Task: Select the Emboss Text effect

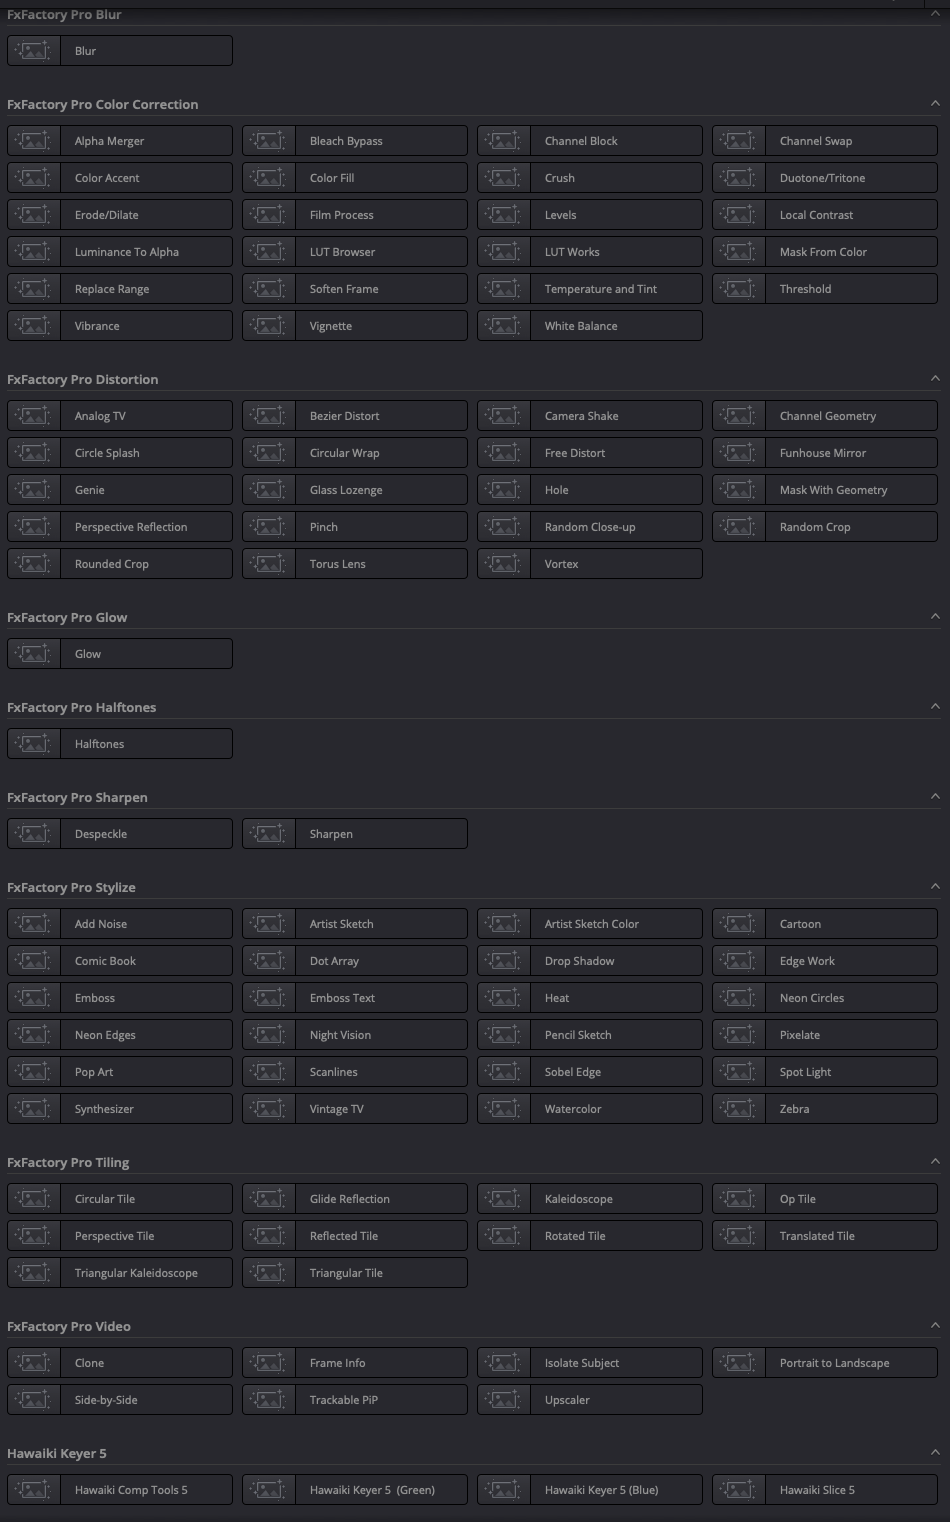Action: pyautogui.click(x=355, y=998)
